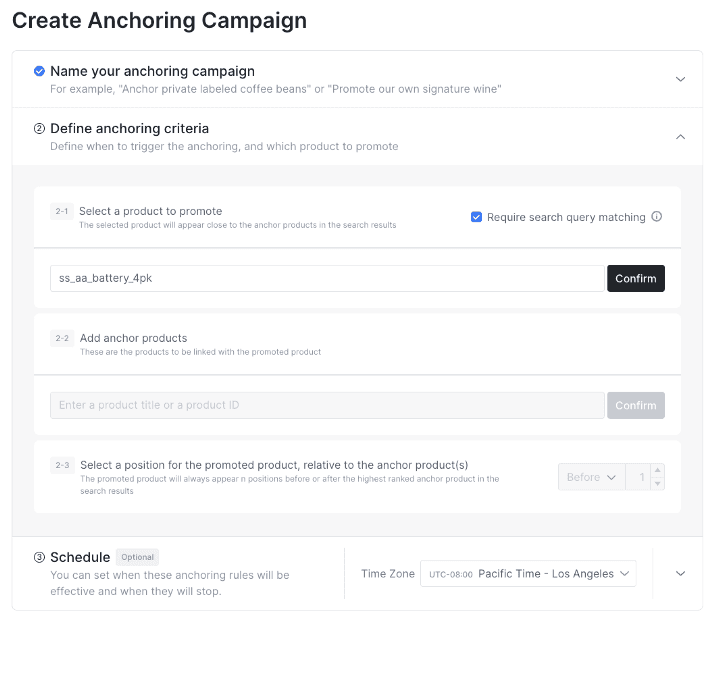This screenshot has width=720, height=686.
Task: Click the blue completed checkmark icon for step one
Action: point(39,71)
